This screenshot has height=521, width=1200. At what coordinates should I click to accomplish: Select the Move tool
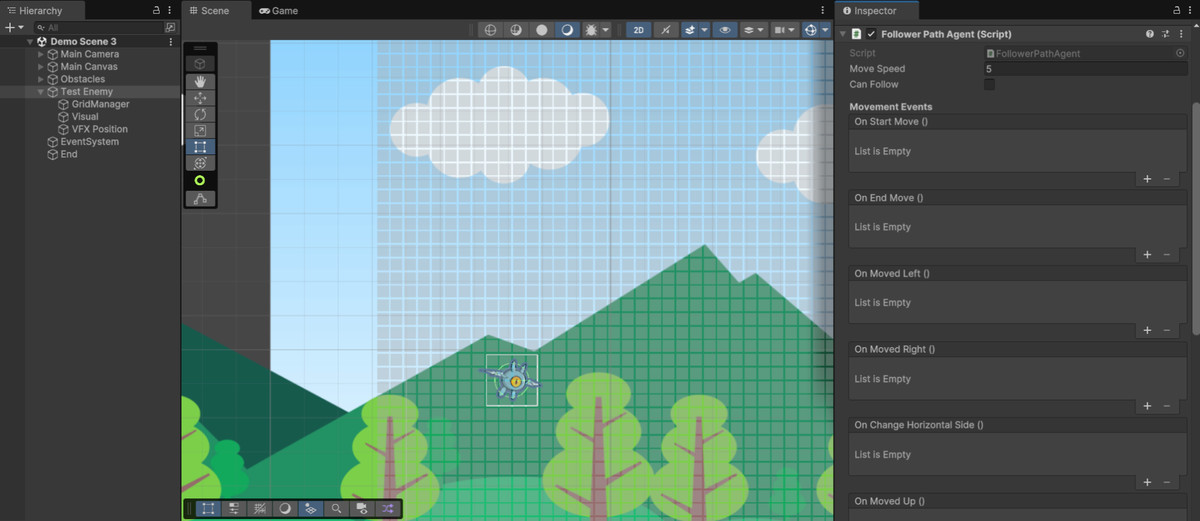pos(200,98)
